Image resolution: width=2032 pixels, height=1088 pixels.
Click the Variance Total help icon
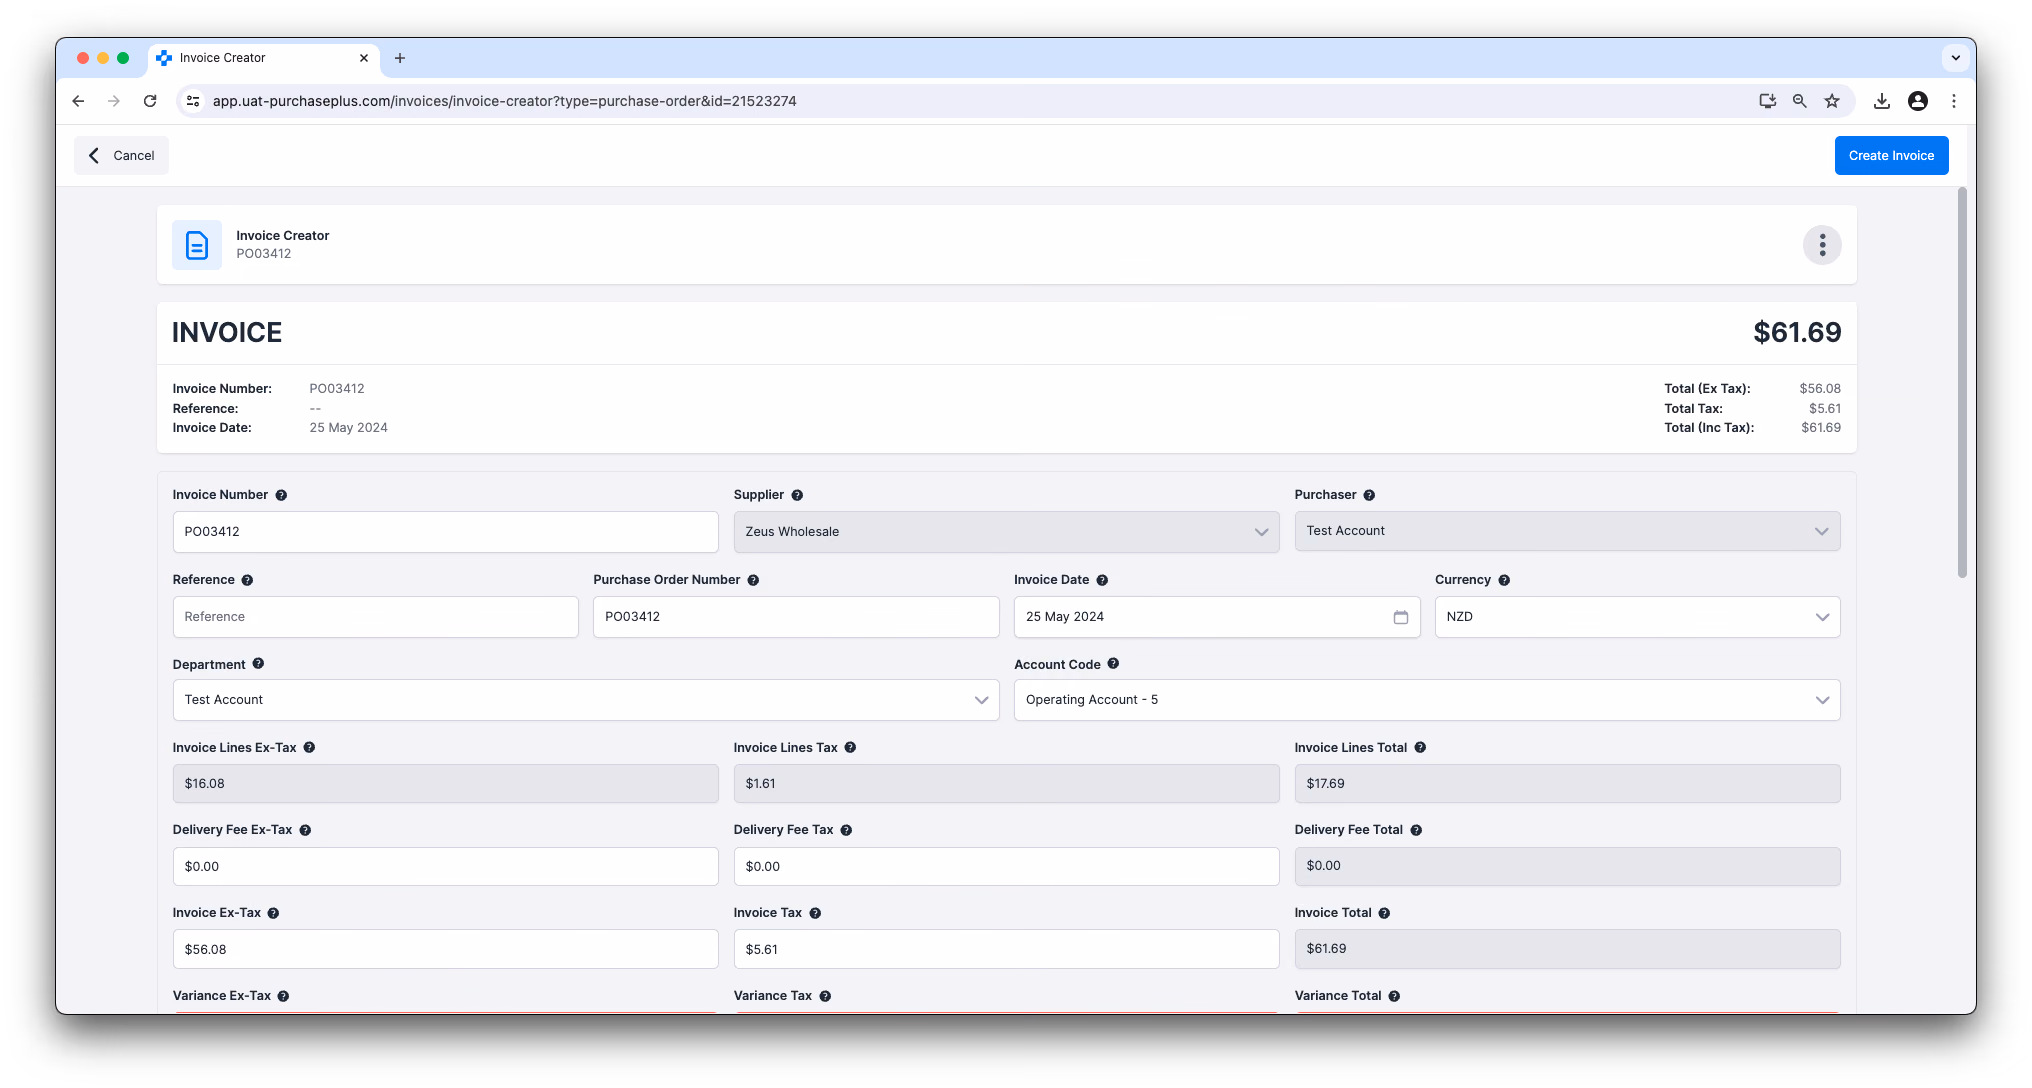[x=1394, y=996]
